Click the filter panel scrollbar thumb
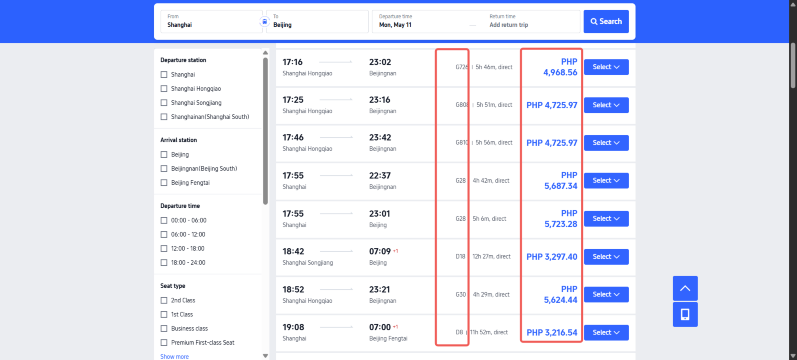Viewport: 797px width, 360px height. pos(265,131)
